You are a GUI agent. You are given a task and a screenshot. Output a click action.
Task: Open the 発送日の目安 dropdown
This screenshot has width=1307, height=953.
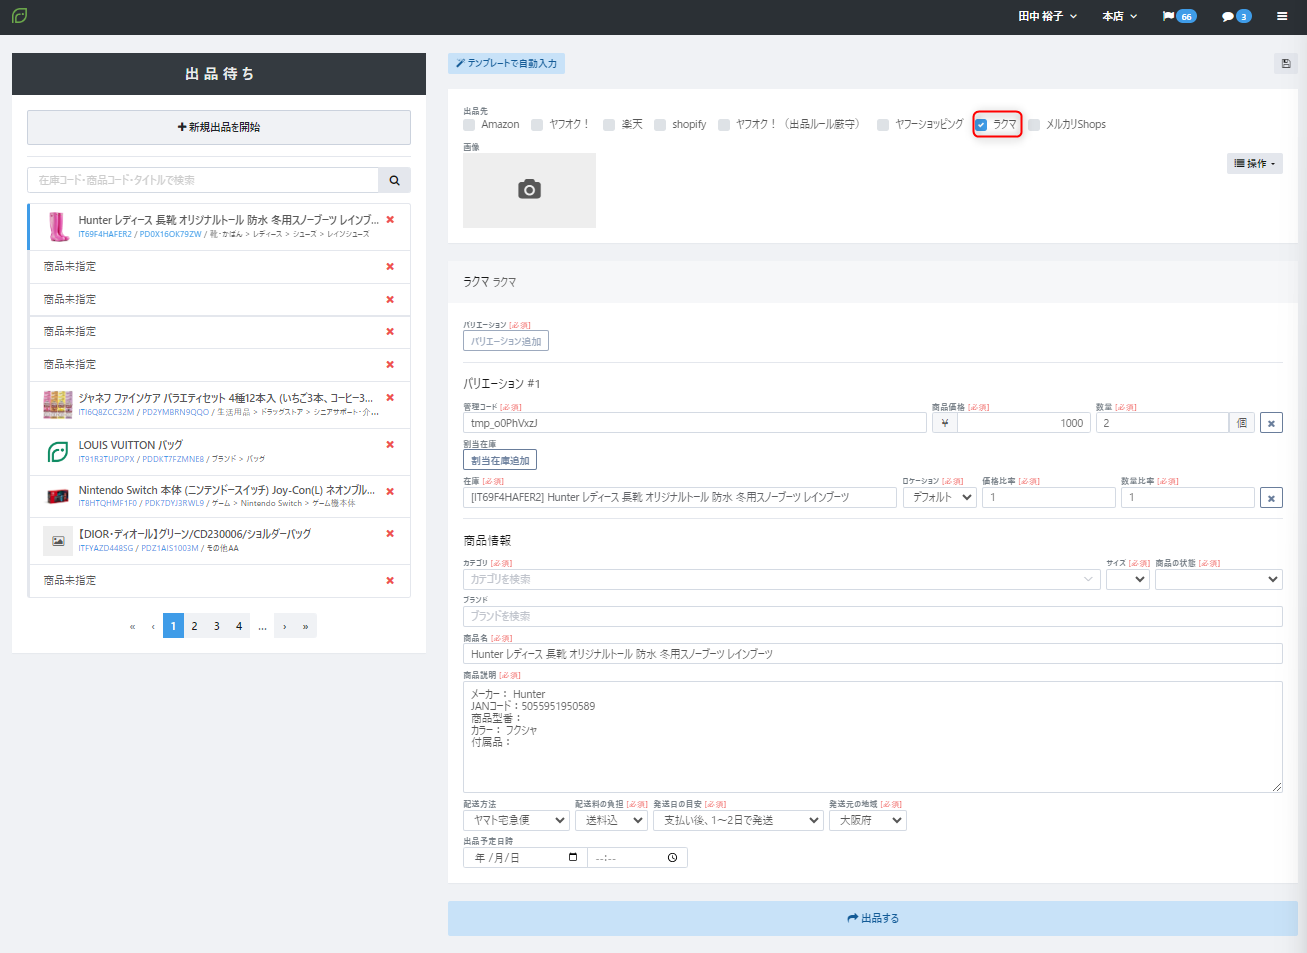[738, 820]
